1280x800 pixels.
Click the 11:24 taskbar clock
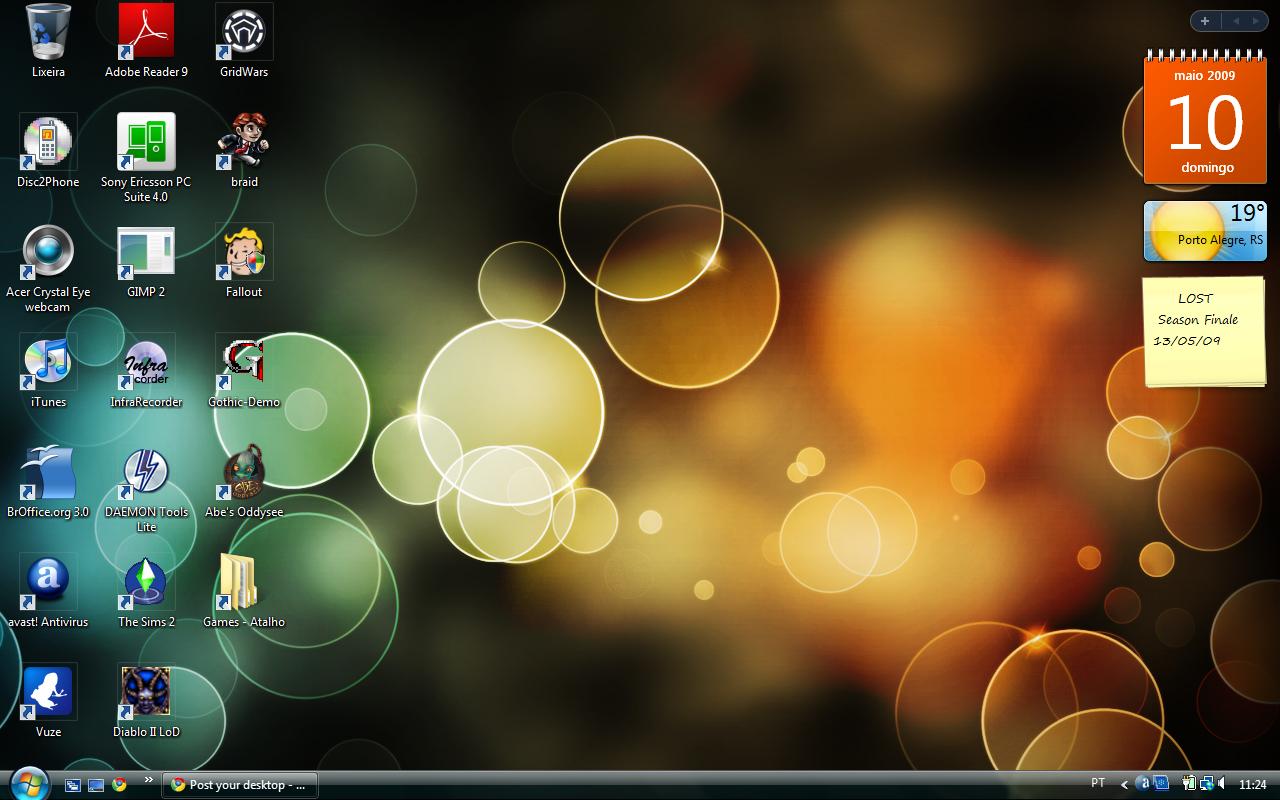pyautogui.click(x=1252, y=785)
